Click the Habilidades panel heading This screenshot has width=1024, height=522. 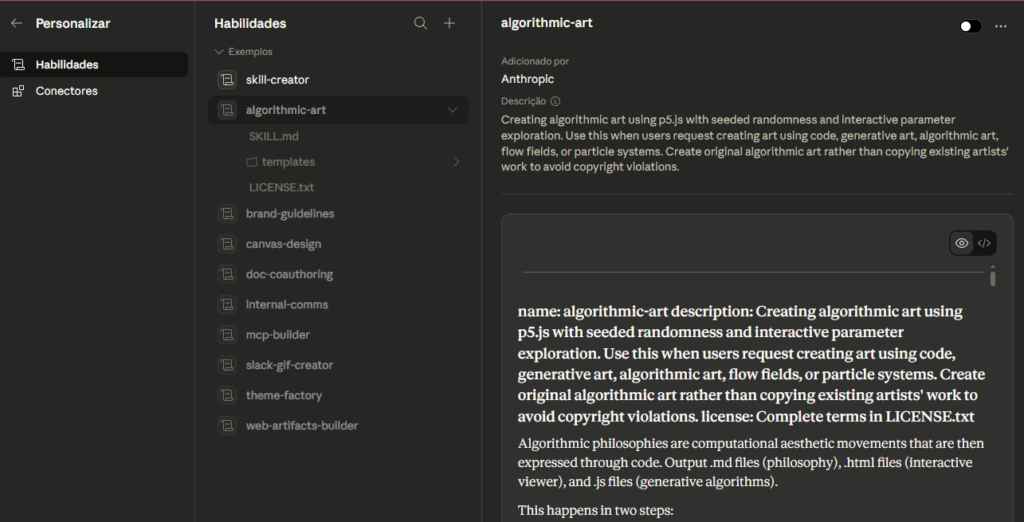click(x=250, y=24)
